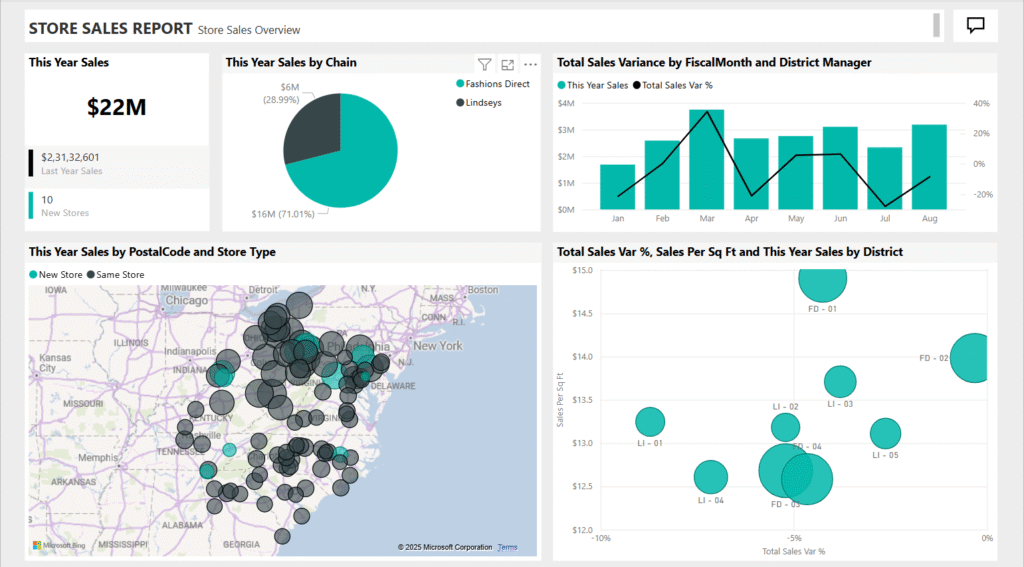
Task: Select the This Year Sales legend item
Action: coord(598,85)
